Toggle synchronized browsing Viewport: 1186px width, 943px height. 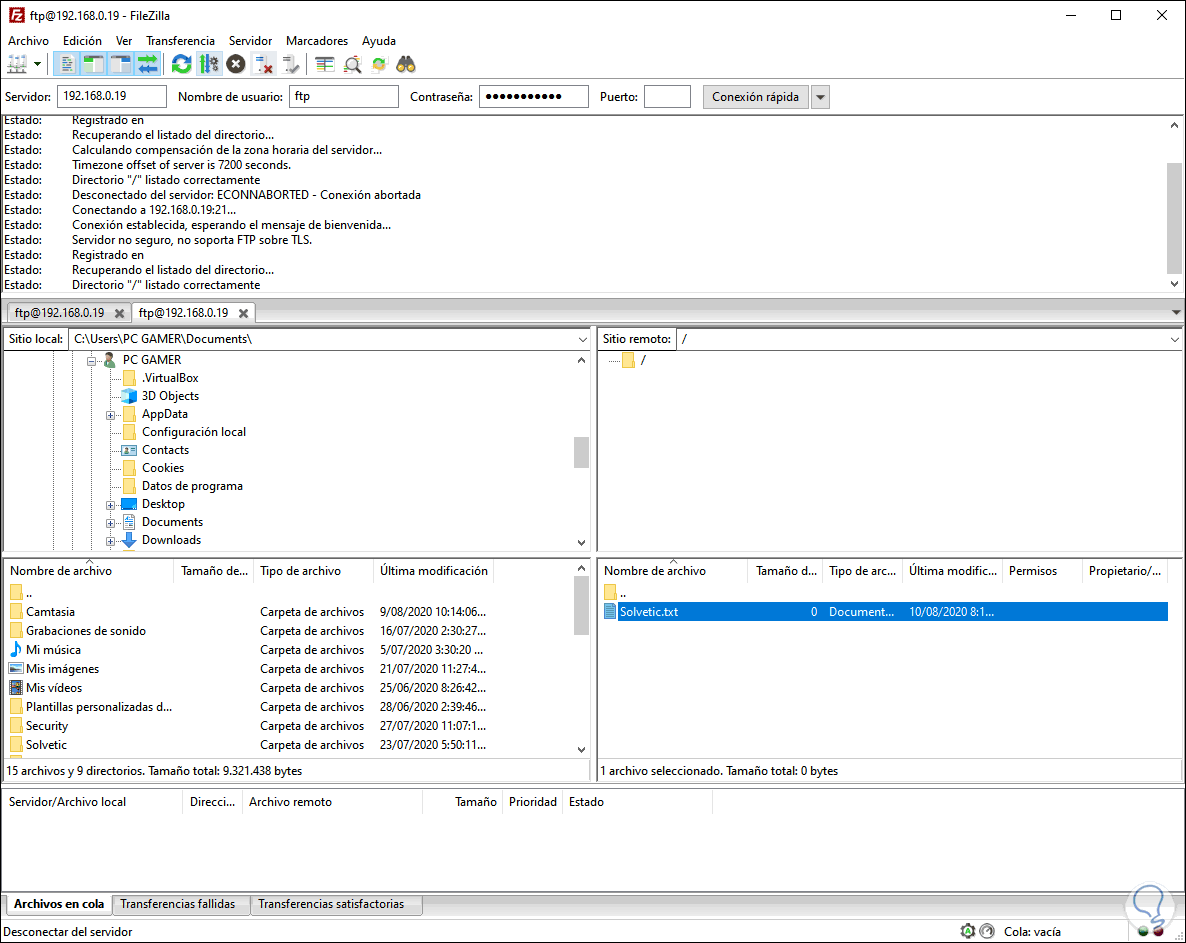379,64
